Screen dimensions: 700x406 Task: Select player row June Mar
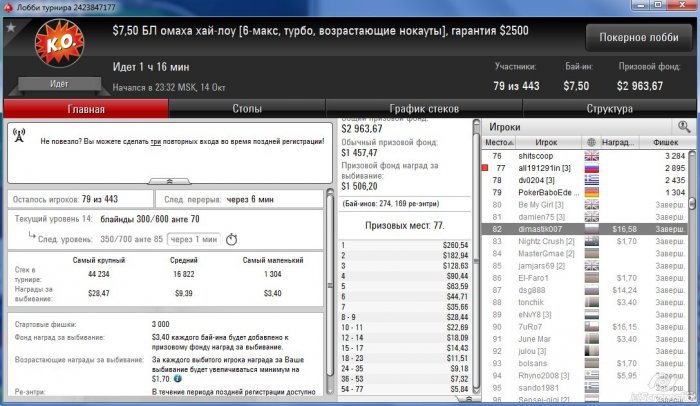coord(585,339)
